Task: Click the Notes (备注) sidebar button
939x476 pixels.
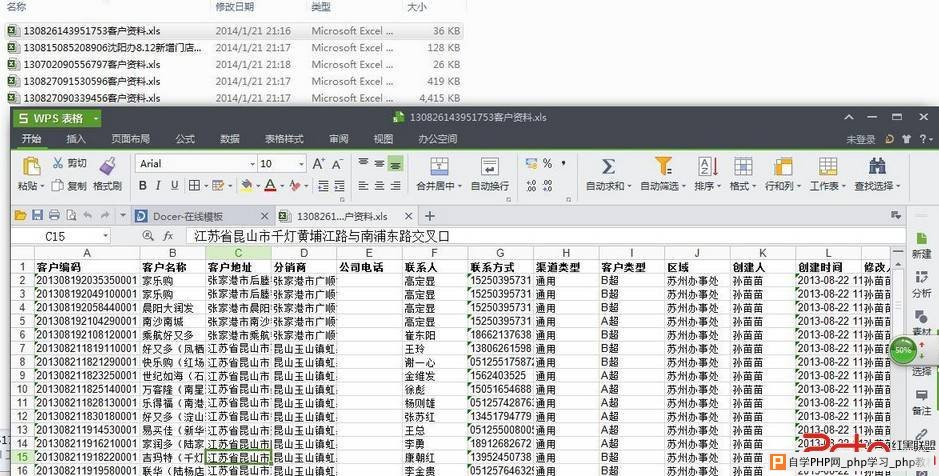Action: click(921, 402)
